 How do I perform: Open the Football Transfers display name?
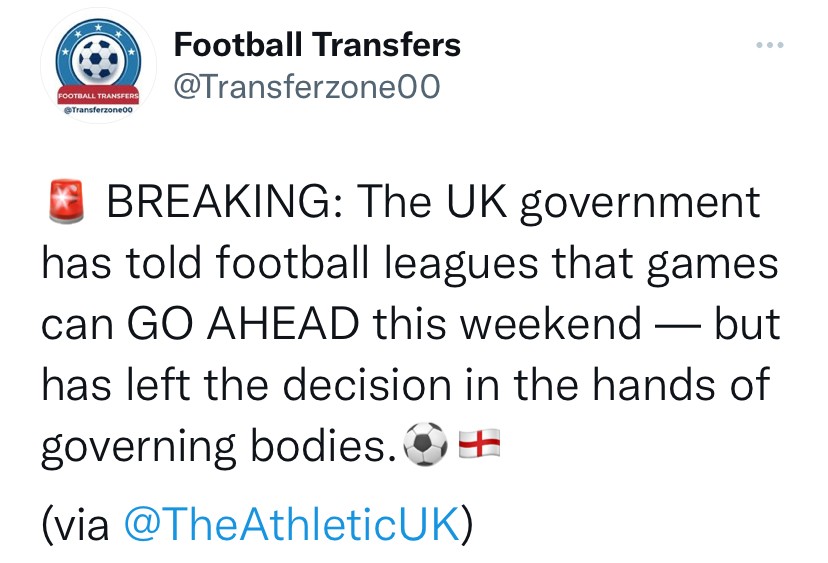coord(317,45)
